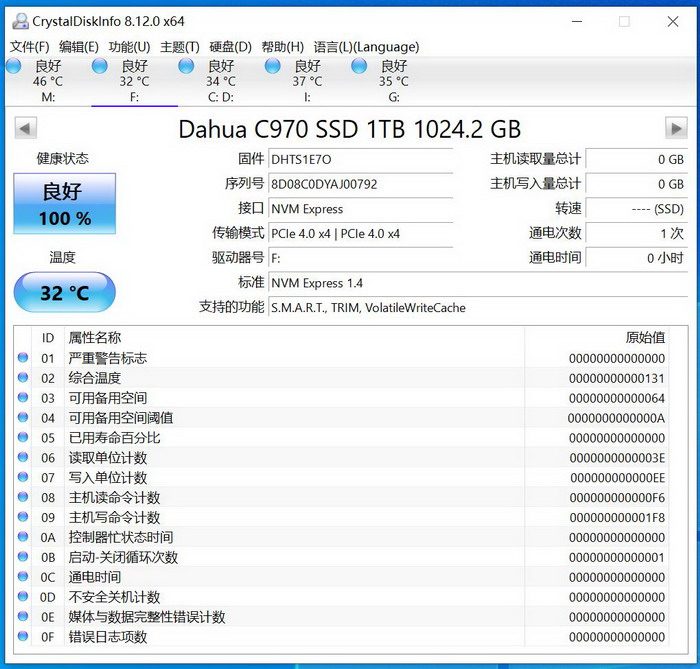This screenshot has height=669, width=700.
Task: Click the serial number field
Action: [x=359, y=184]
